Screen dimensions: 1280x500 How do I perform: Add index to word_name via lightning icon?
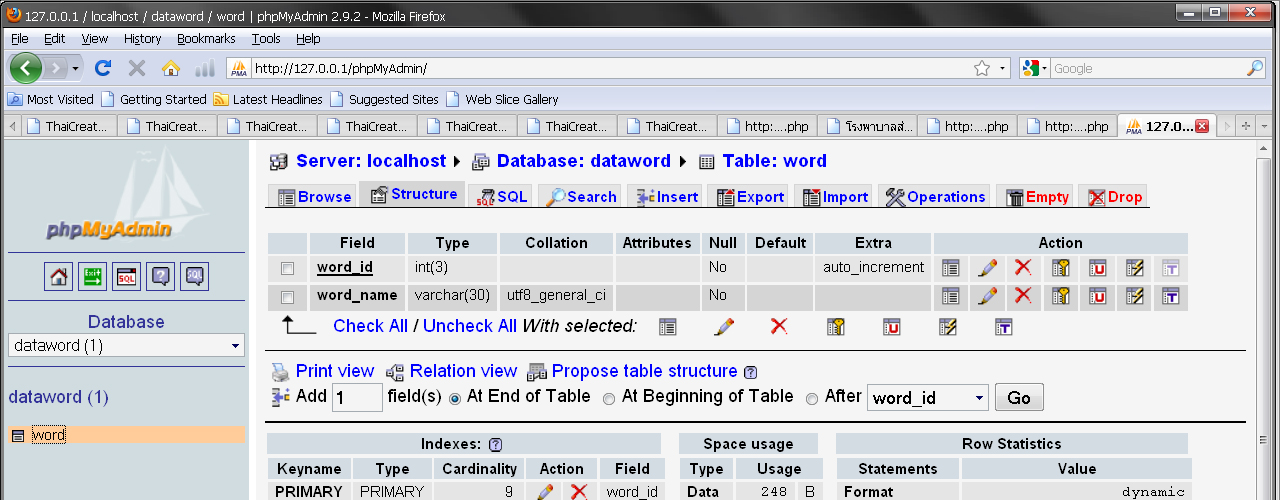tap(1134, 296)
